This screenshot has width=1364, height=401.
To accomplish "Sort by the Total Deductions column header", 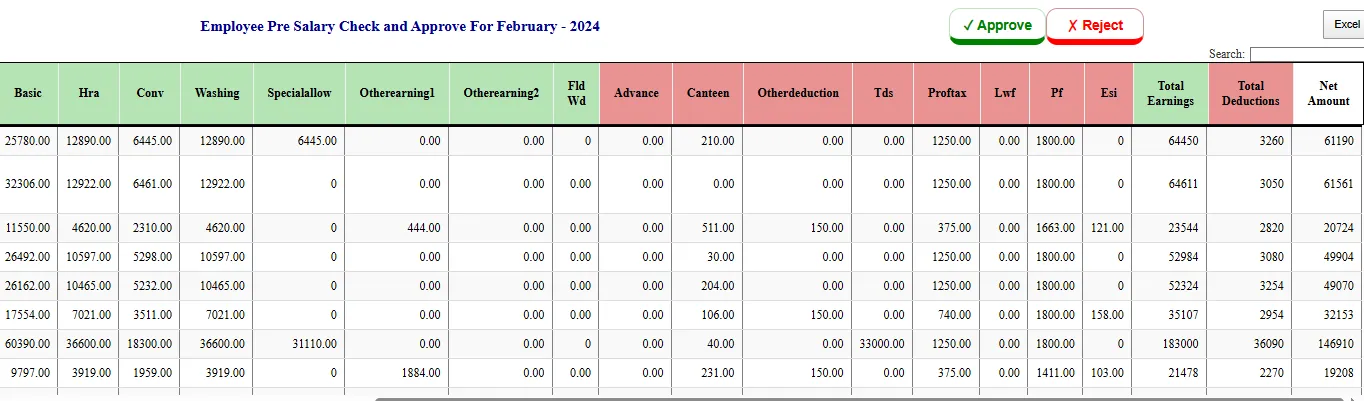I will 1251,93.
